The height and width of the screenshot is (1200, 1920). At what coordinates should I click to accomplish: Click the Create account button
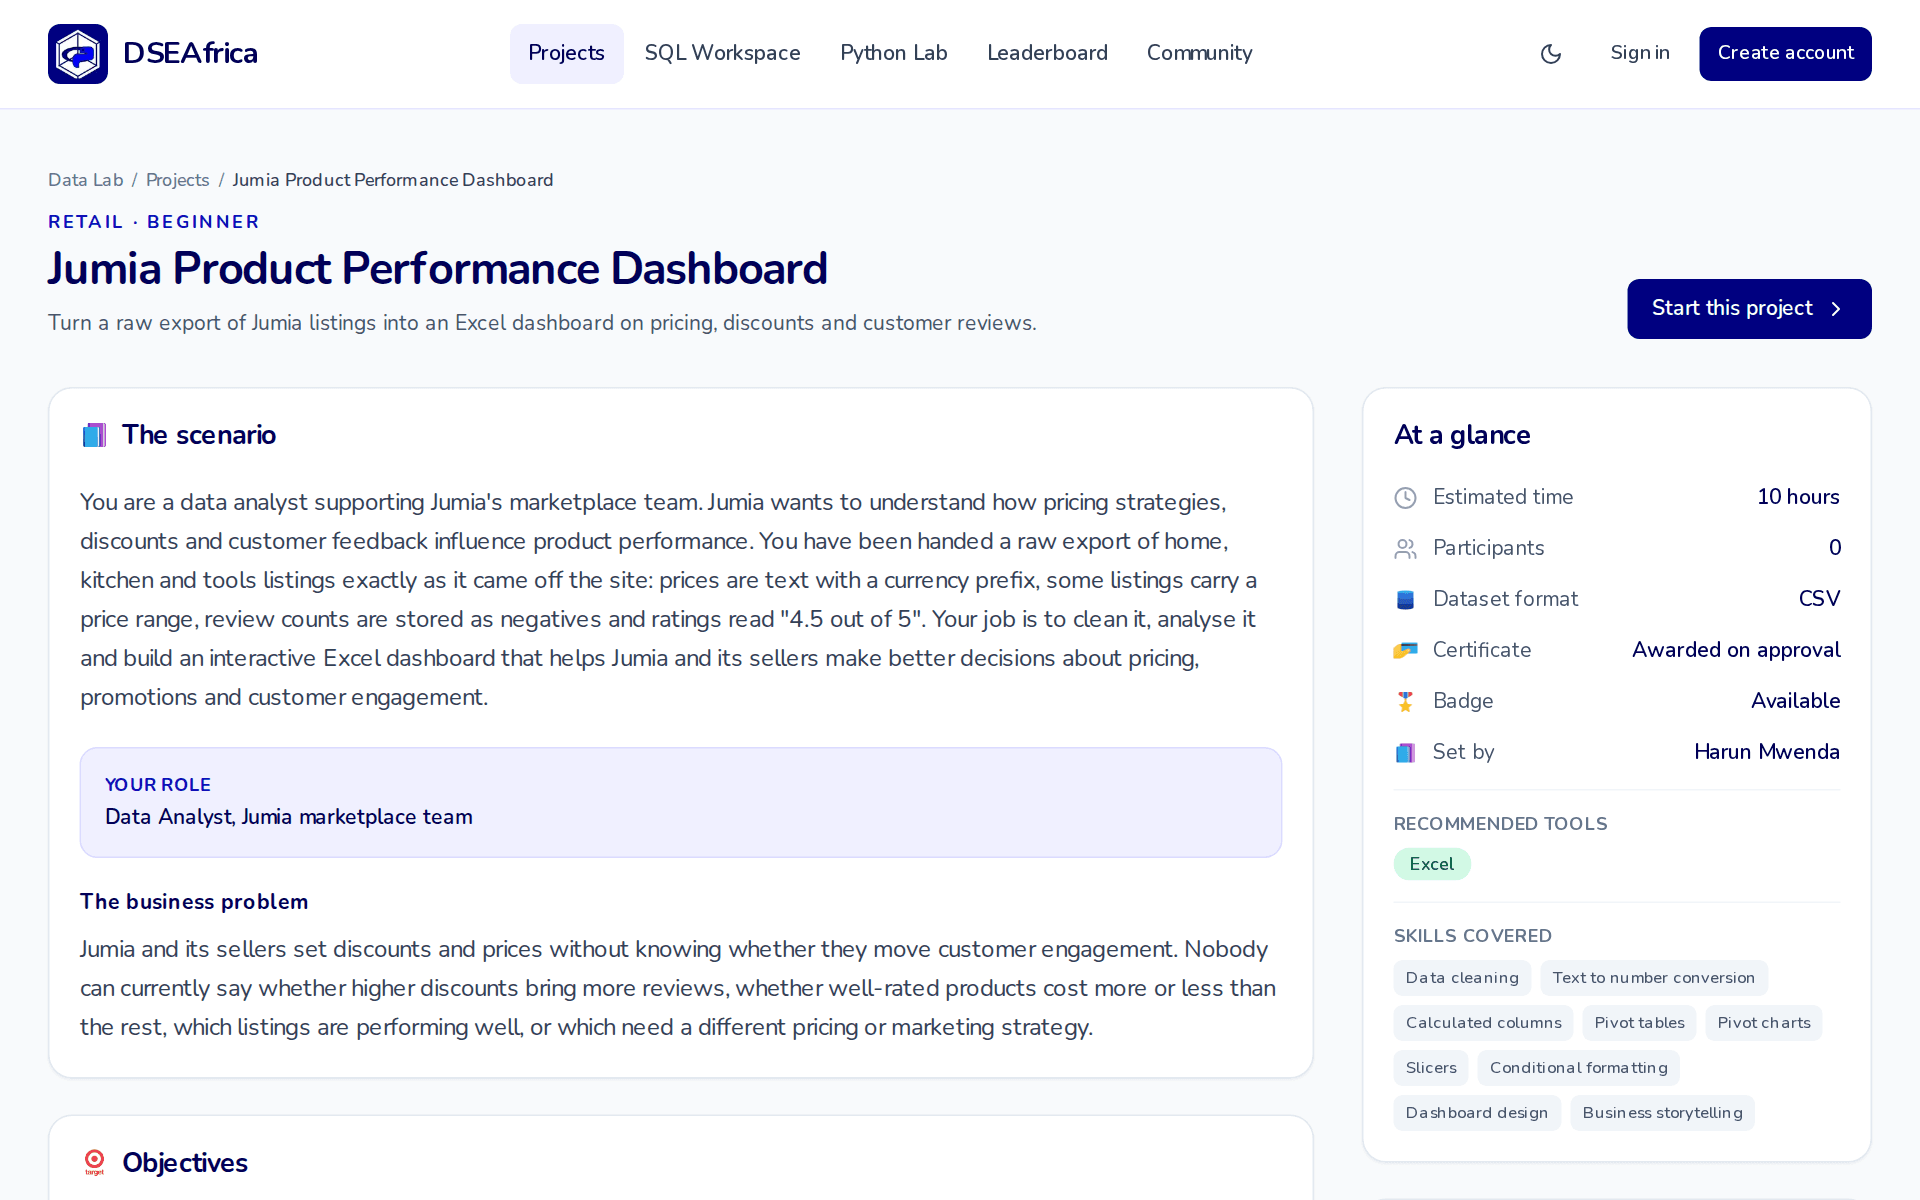tap(1785, 54)
